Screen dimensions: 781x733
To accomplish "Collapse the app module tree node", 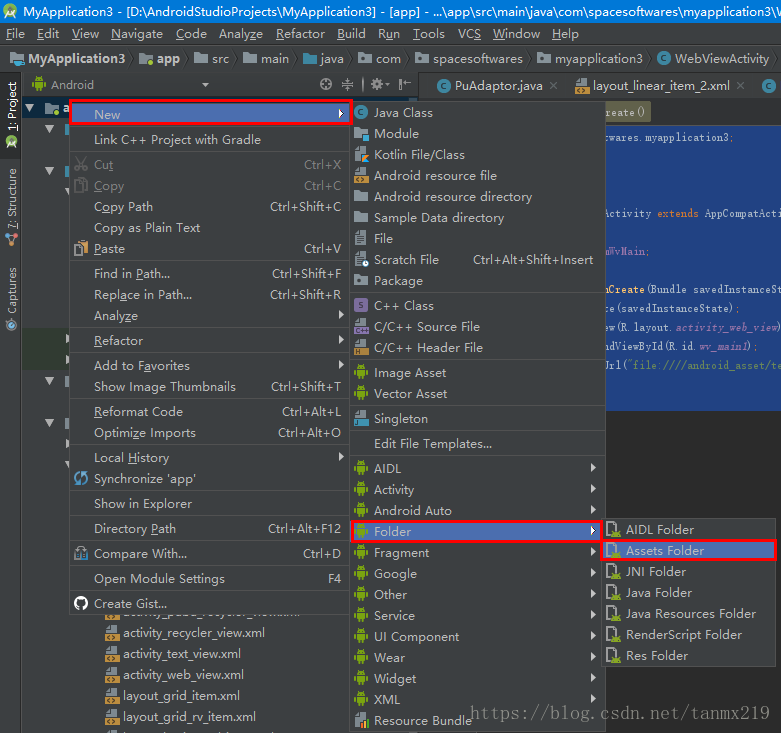I will pos(30,108).
